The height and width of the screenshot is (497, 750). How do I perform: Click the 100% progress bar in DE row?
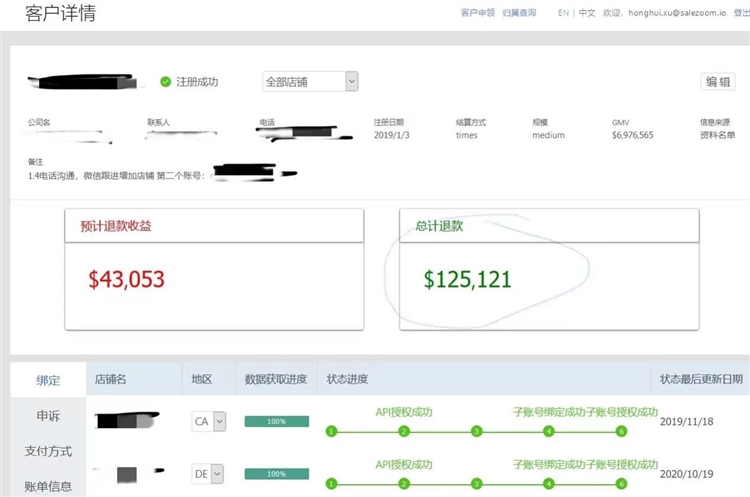click(276, 474)
